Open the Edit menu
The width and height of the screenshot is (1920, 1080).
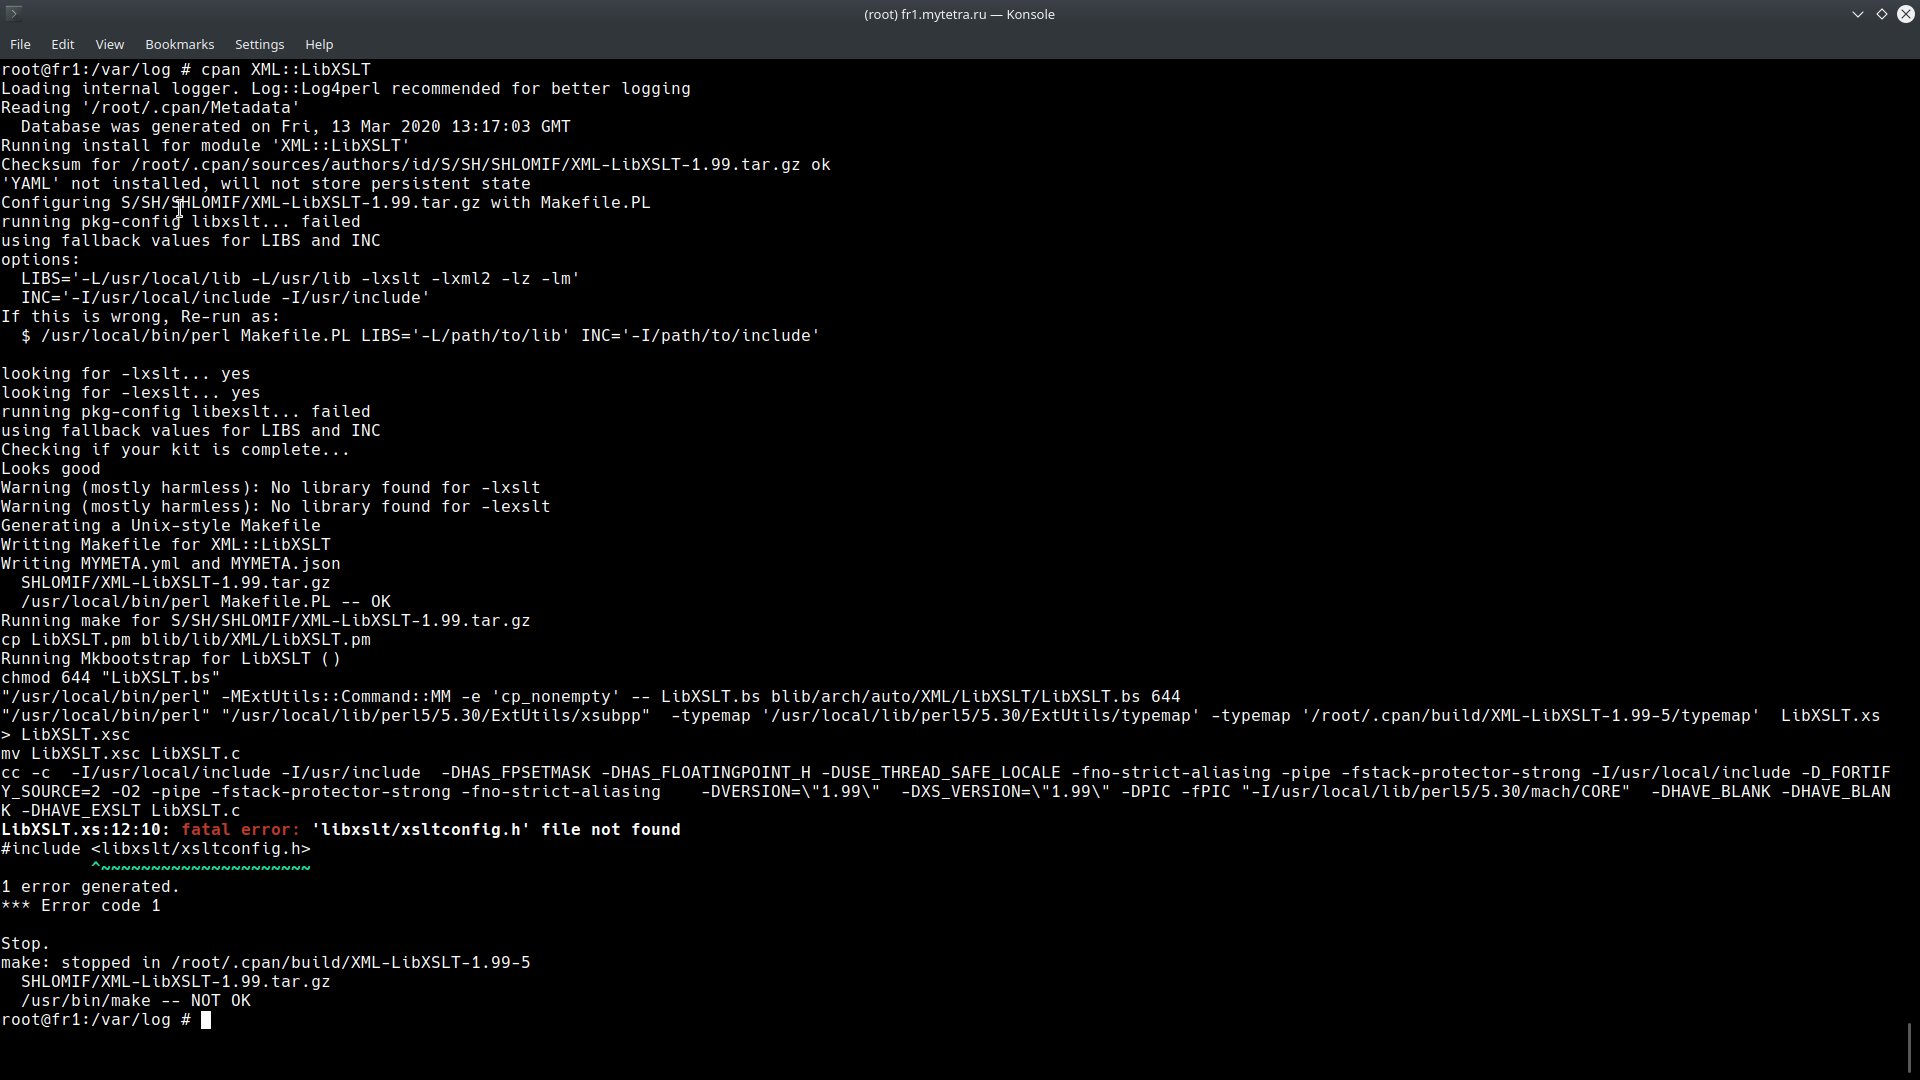[62, 44]
